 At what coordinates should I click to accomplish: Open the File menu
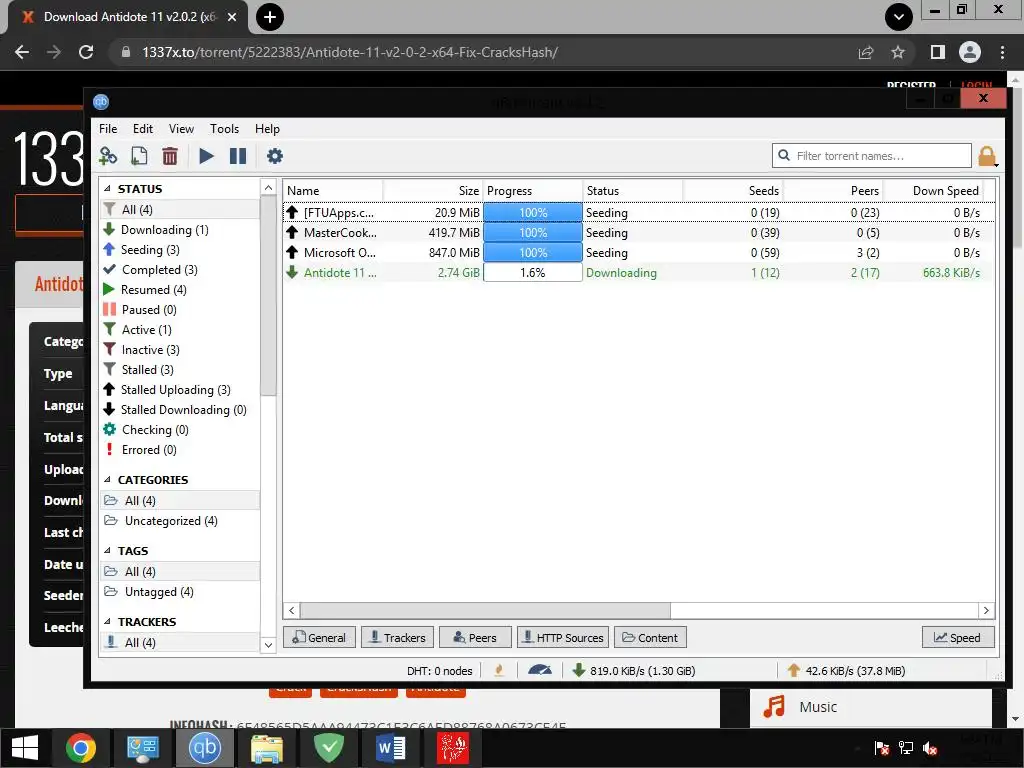click(x=108, y=129)
